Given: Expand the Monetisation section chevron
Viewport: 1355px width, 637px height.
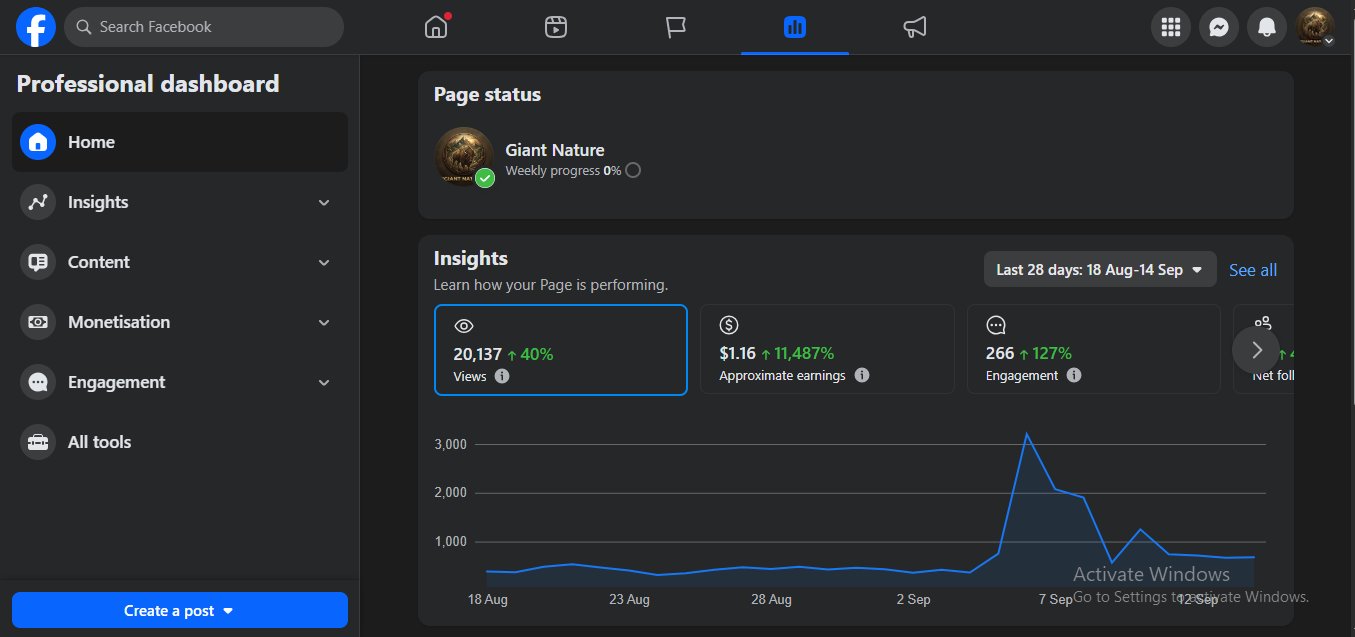Looking at the screenshot, I should point(323,322).
